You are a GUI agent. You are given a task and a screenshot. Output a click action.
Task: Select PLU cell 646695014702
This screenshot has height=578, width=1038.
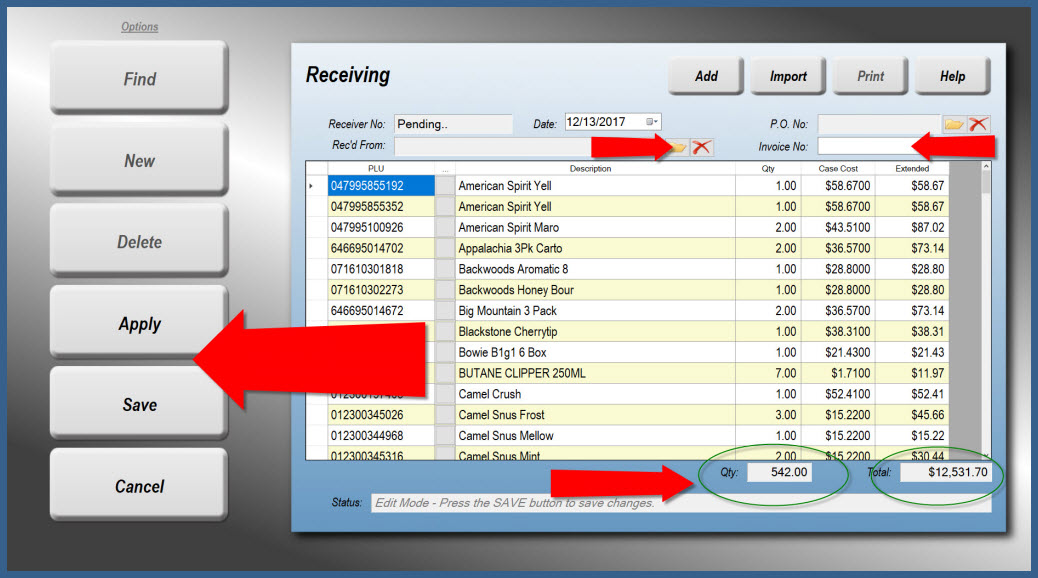pos(381,248)
